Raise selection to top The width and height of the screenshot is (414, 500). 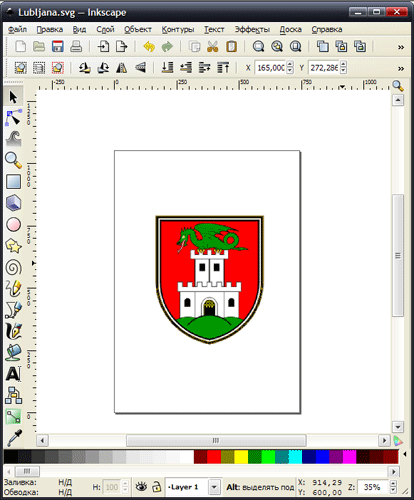pos(223,68)
